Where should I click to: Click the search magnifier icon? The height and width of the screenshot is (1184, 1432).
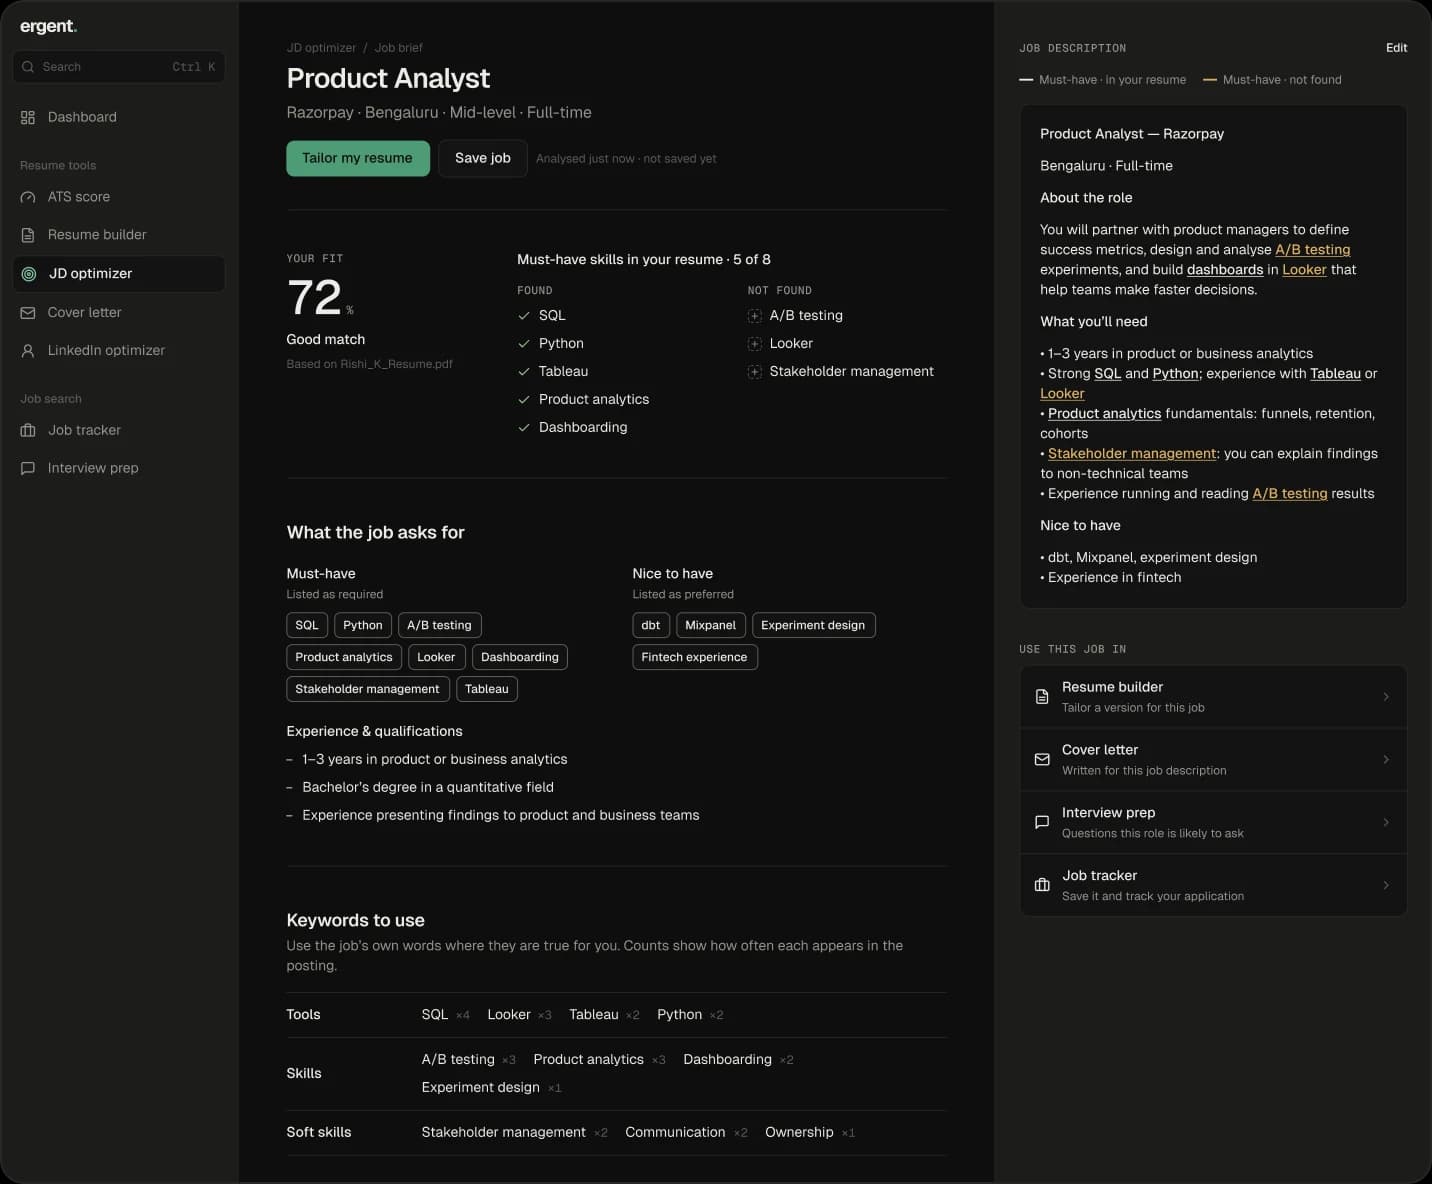(27, 67)
